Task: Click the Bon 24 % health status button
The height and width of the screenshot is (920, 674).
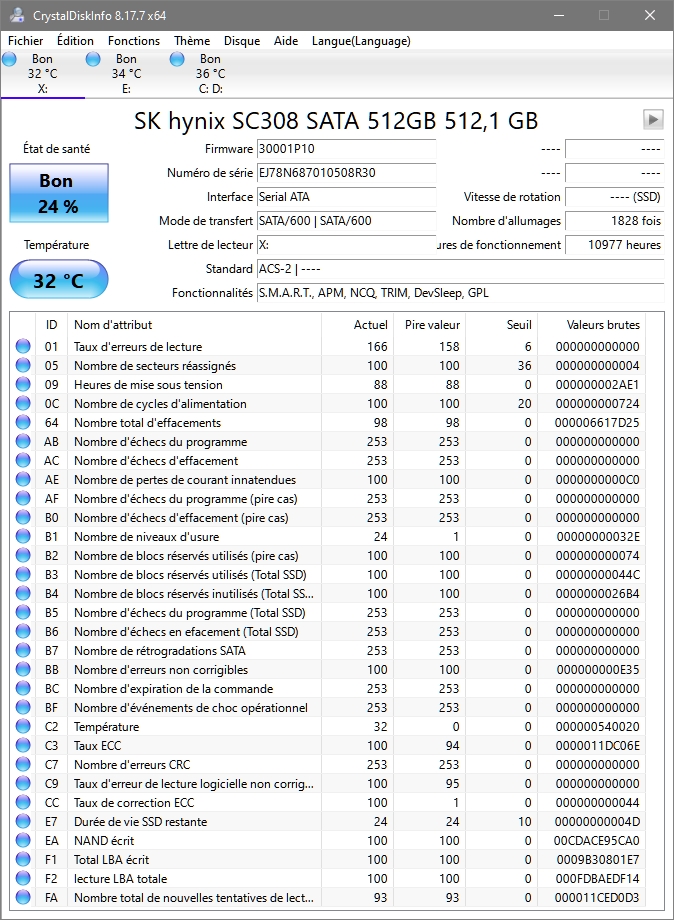Action: pyautogui.click(x=57, y=193)
